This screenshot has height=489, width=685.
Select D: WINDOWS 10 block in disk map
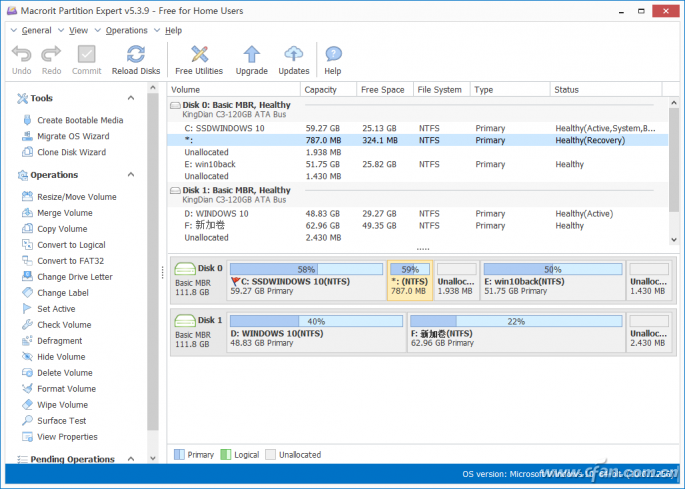(x=316, y=332)
